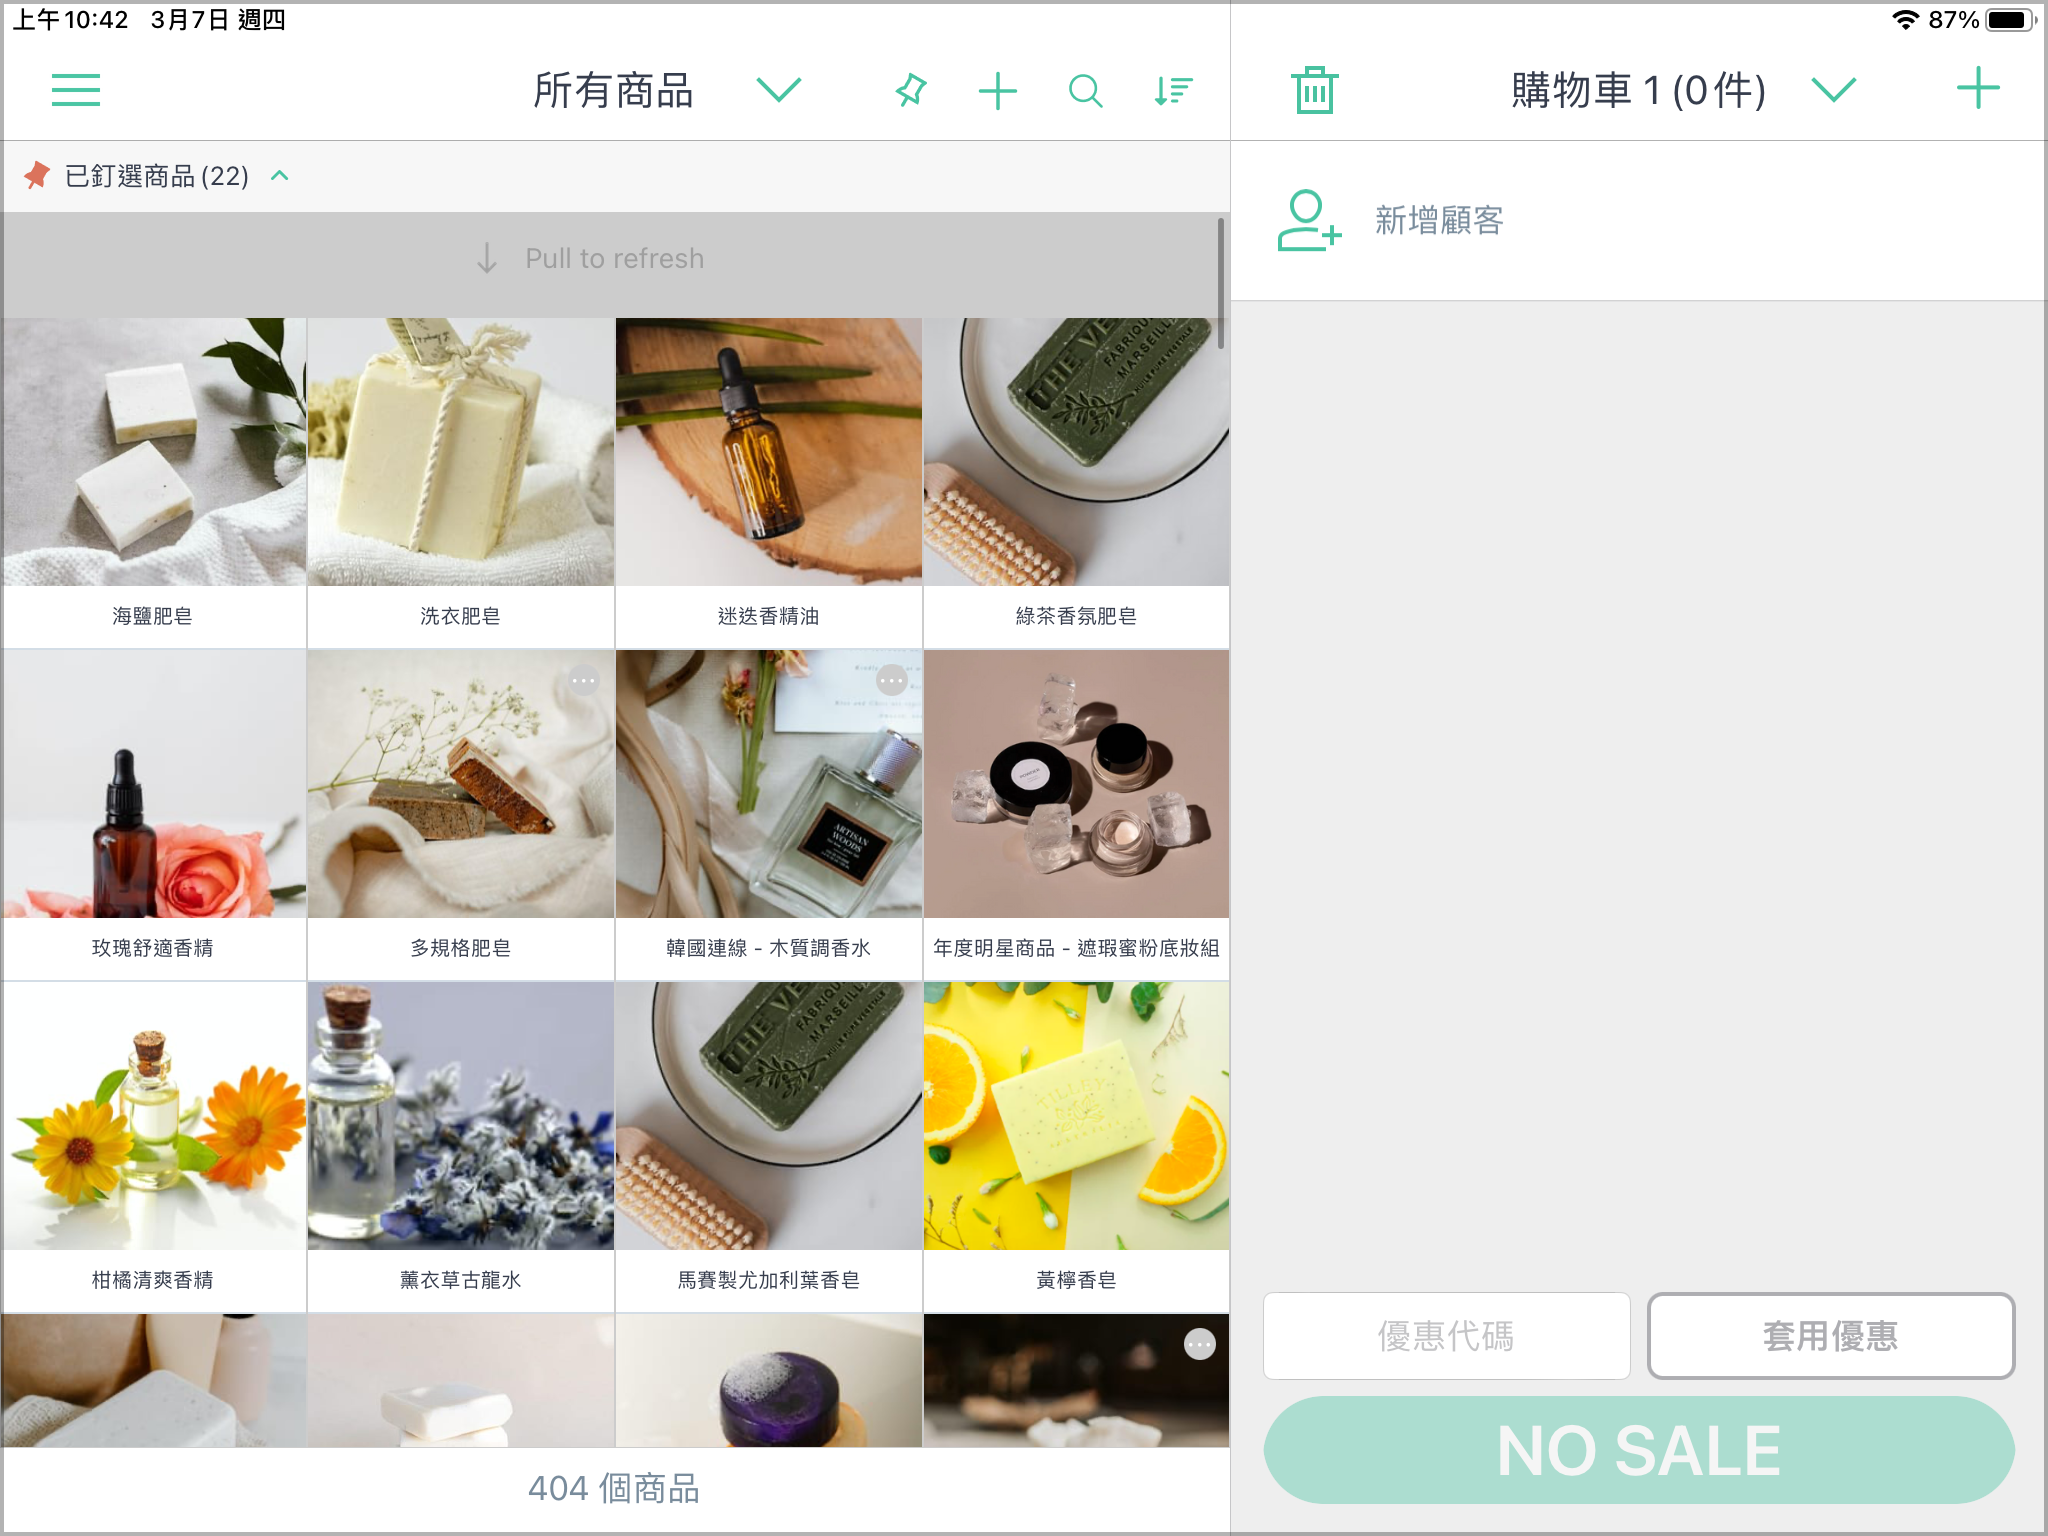Click the NO SALE button
2048x1536 pixels.
coord(1639,1450)
